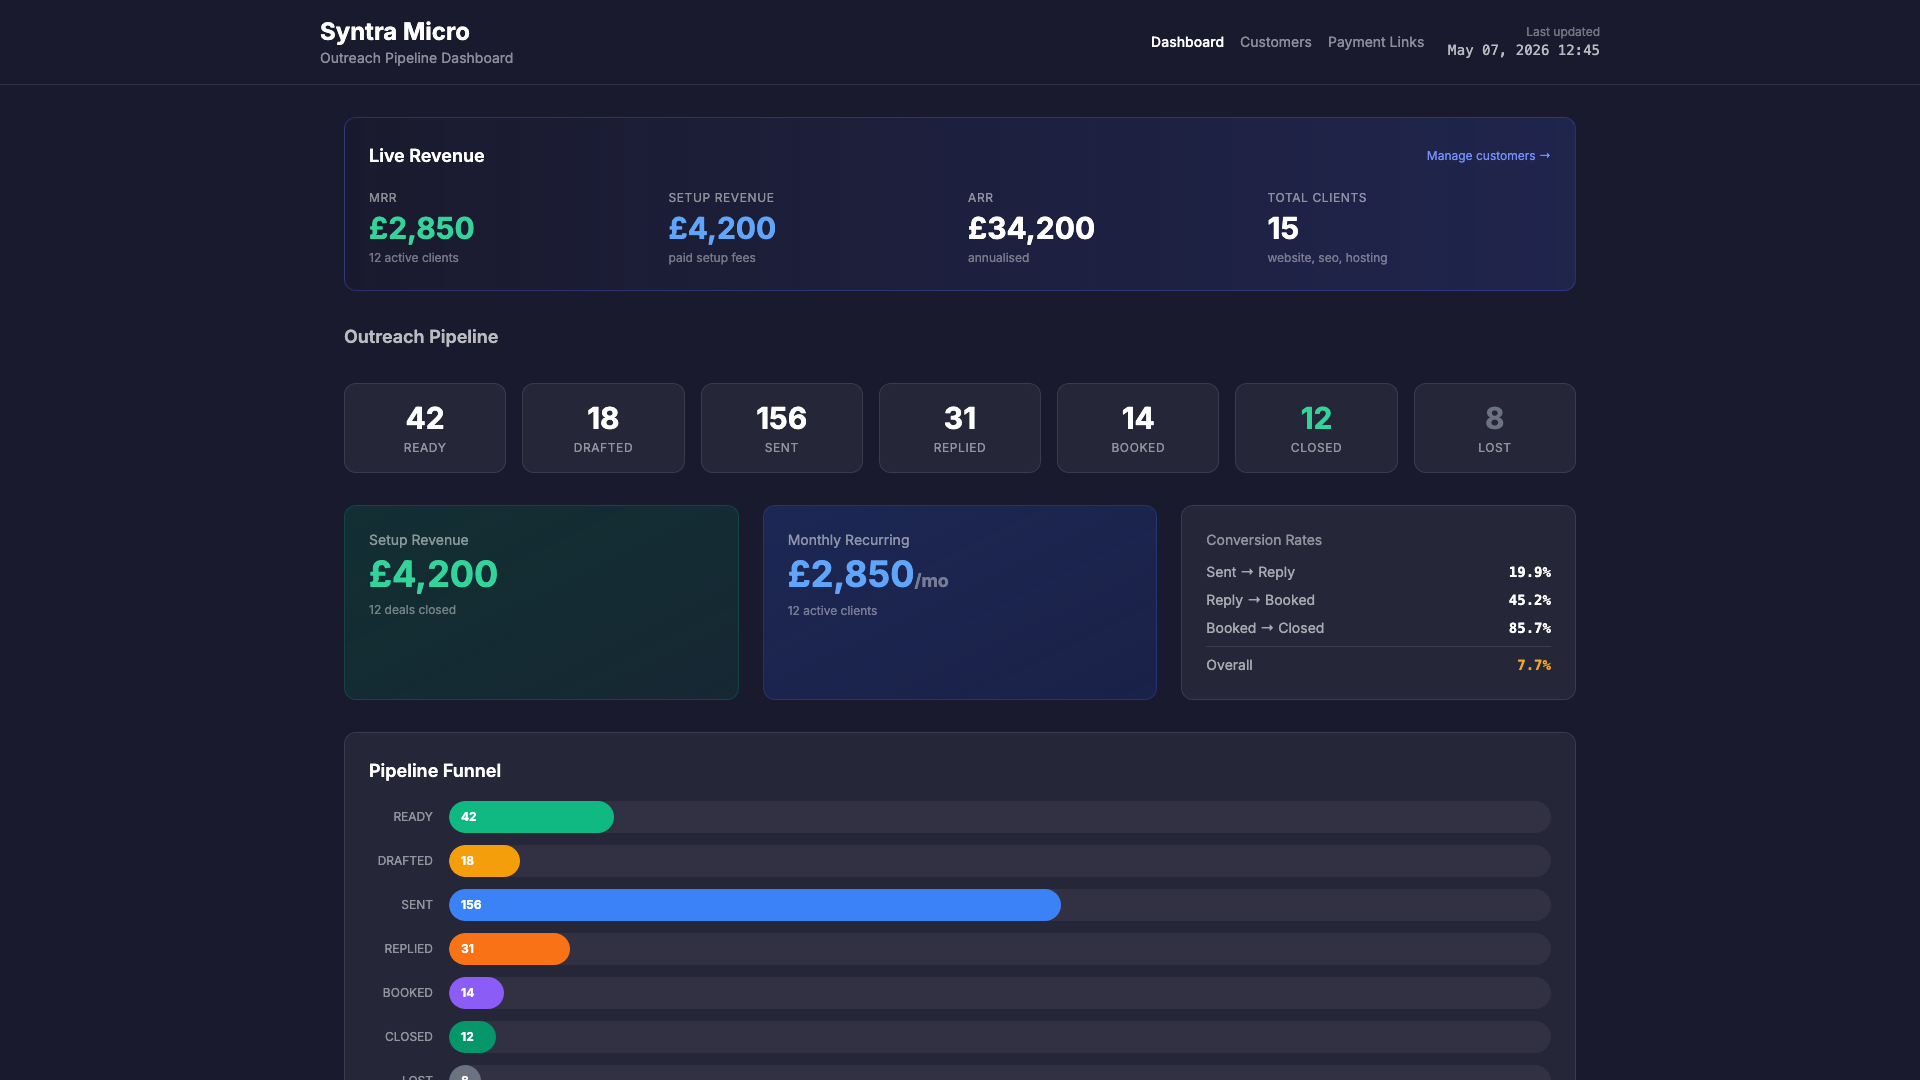1920x1080 pixels.
Task: Click the green Closed funnel bar
Action: [472, 1037]
